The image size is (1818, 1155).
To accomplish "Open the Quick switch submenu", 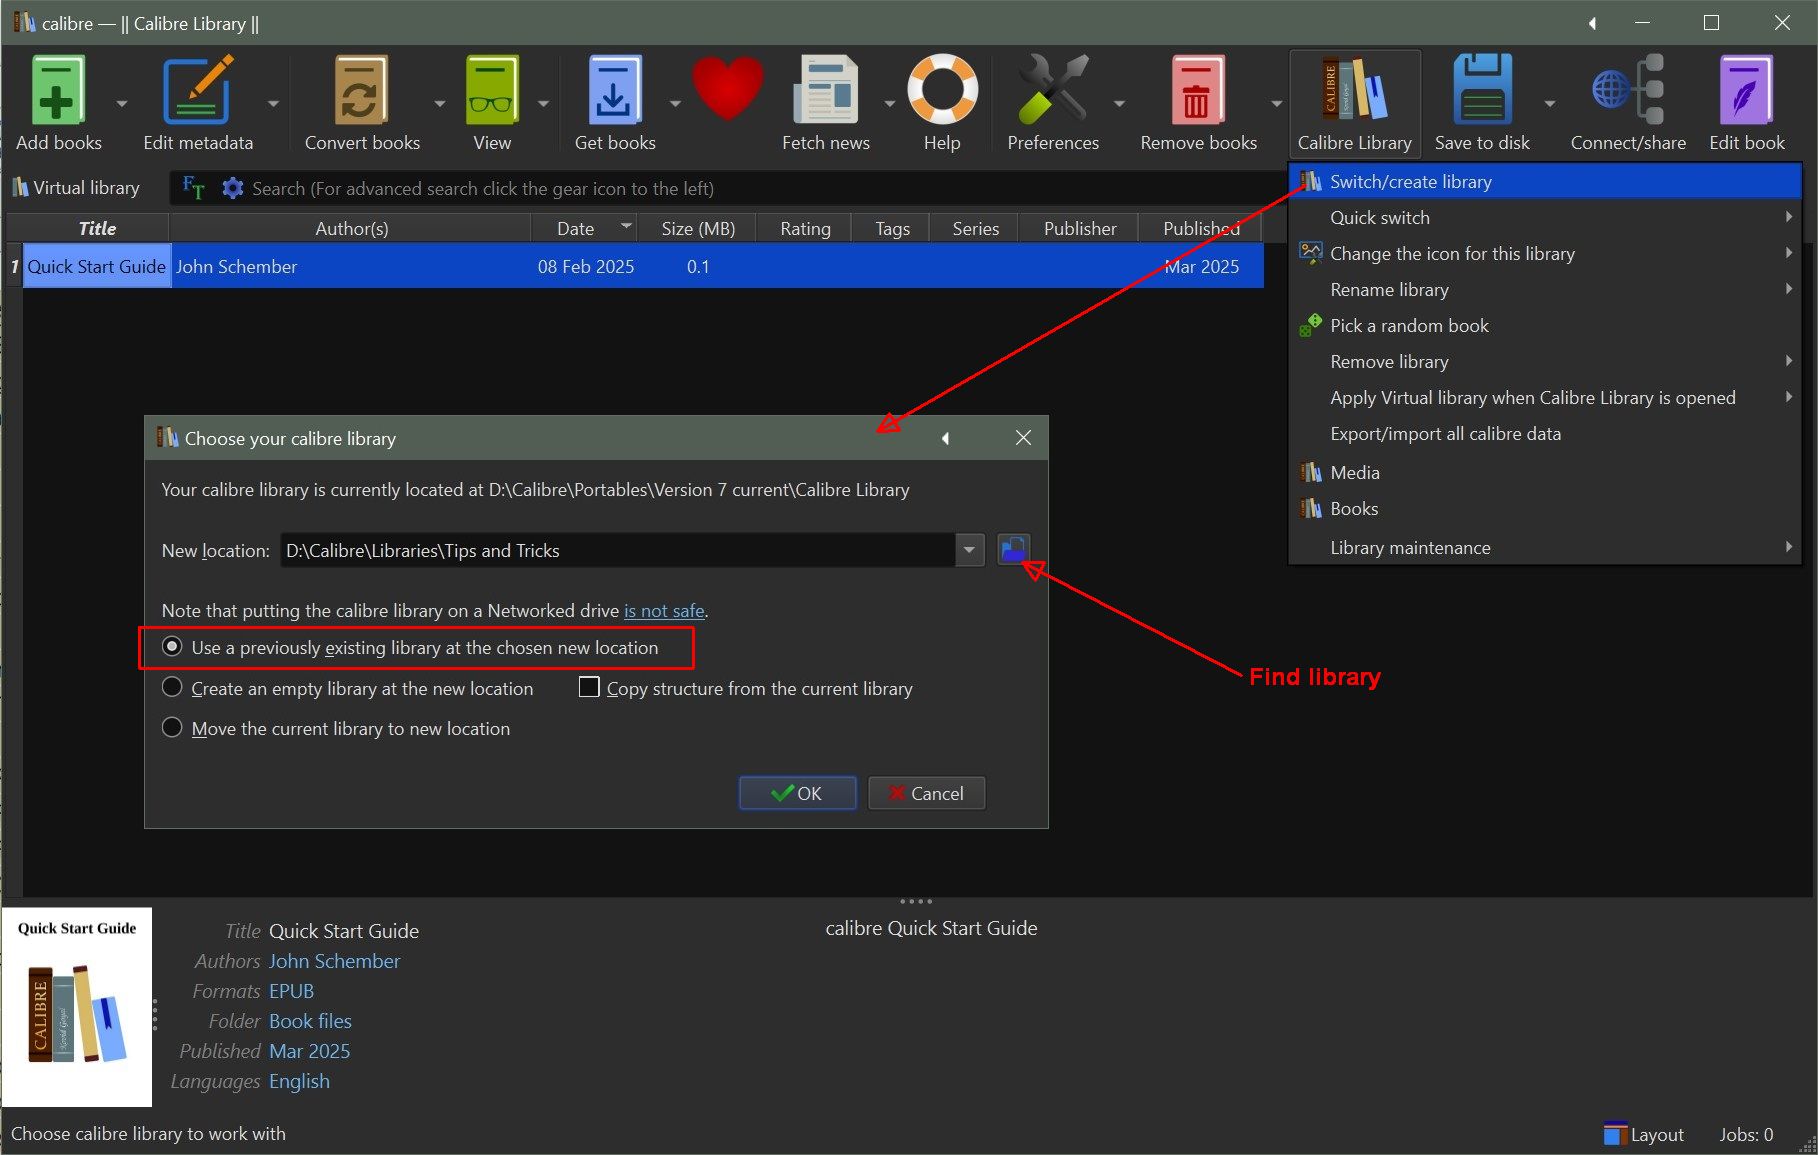I will [x=1545, y=217].
